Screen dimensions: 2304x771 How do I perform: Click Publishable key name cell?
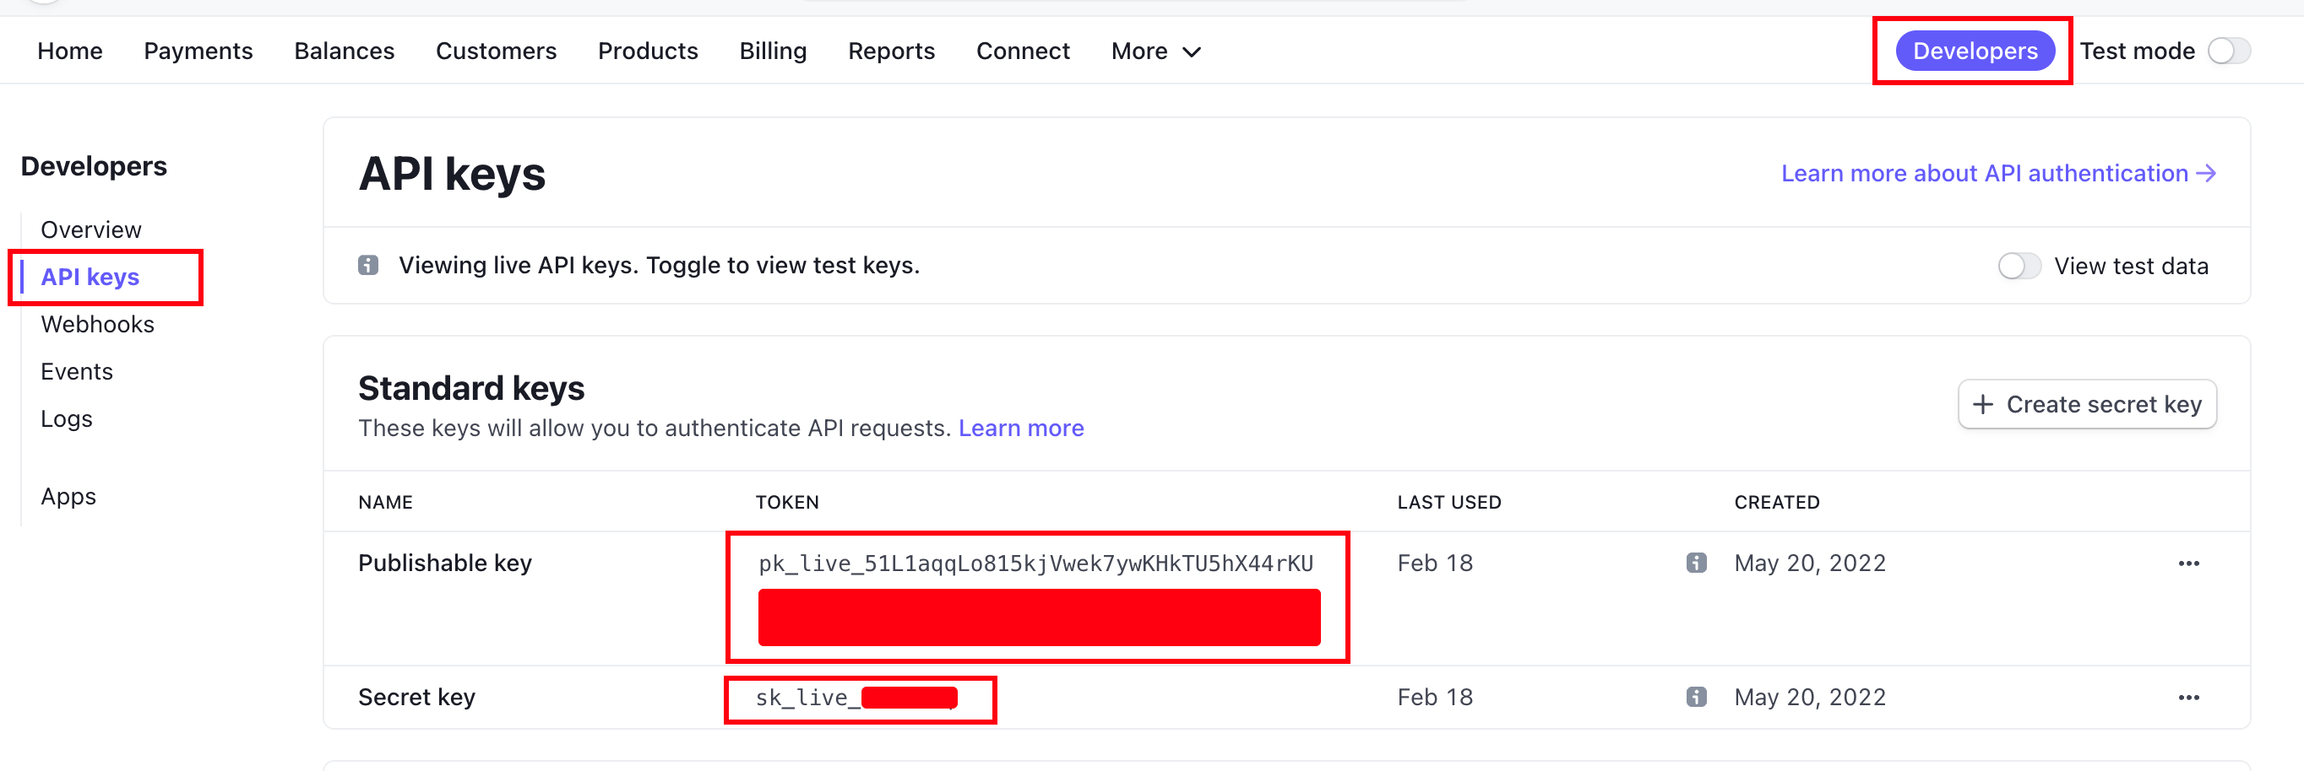point(445,563)
